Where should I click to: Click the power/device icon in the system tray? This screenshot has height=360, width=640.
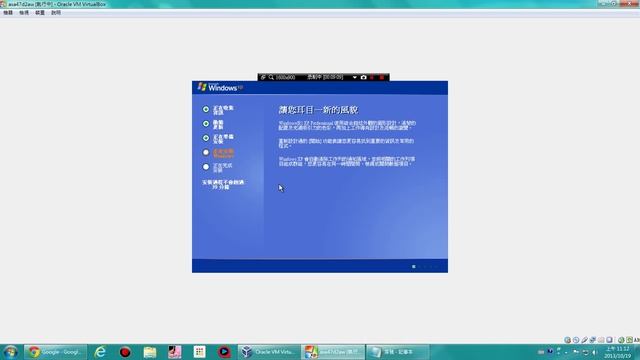585,352
